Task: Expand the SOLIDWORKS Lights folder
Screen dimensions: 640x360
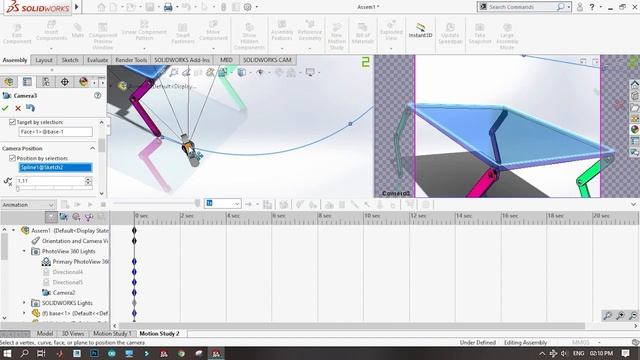Action: click(x=24, y=303)
